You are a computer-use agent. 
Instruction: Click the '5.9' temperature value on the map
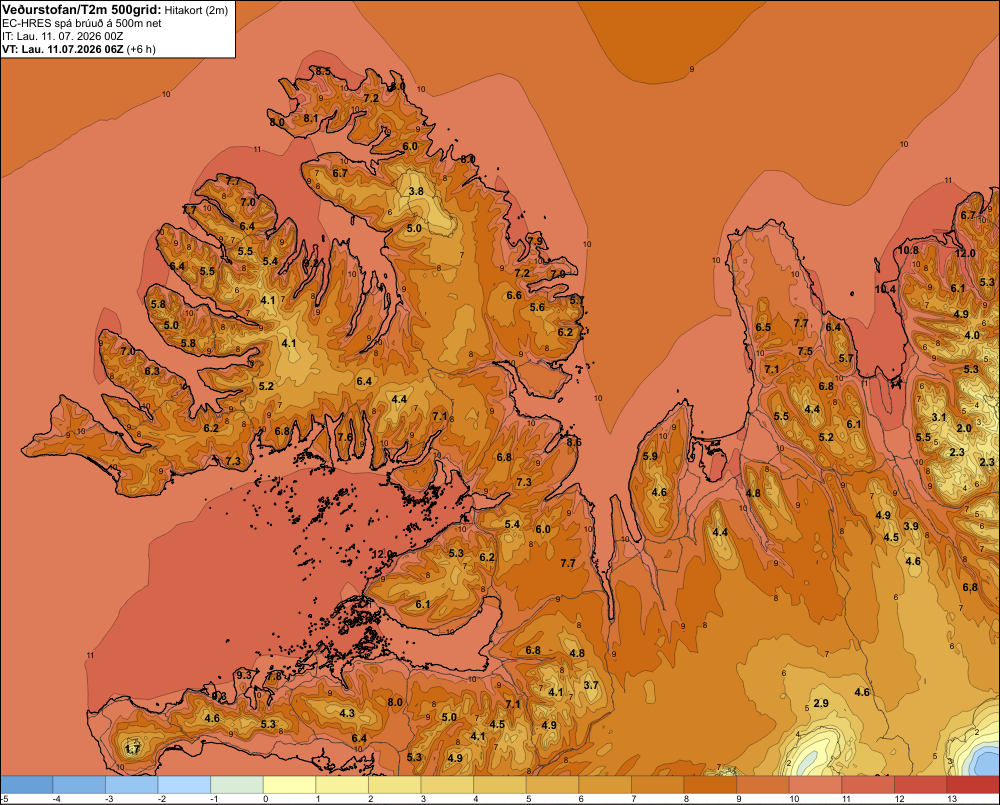(650, 456)
